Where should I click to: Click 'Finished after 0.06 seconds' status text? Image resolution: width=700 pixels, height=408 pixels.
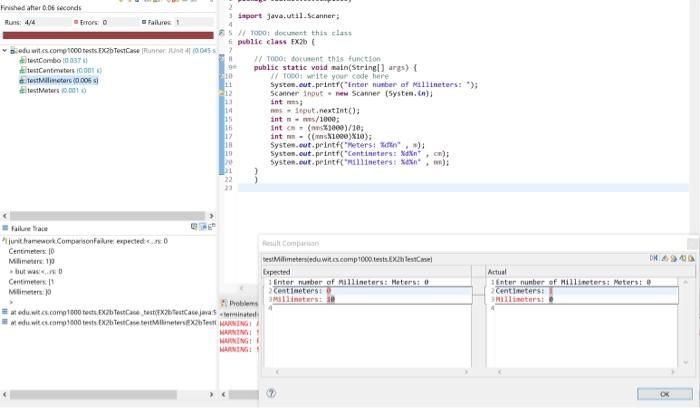click(x=41, y=8)
